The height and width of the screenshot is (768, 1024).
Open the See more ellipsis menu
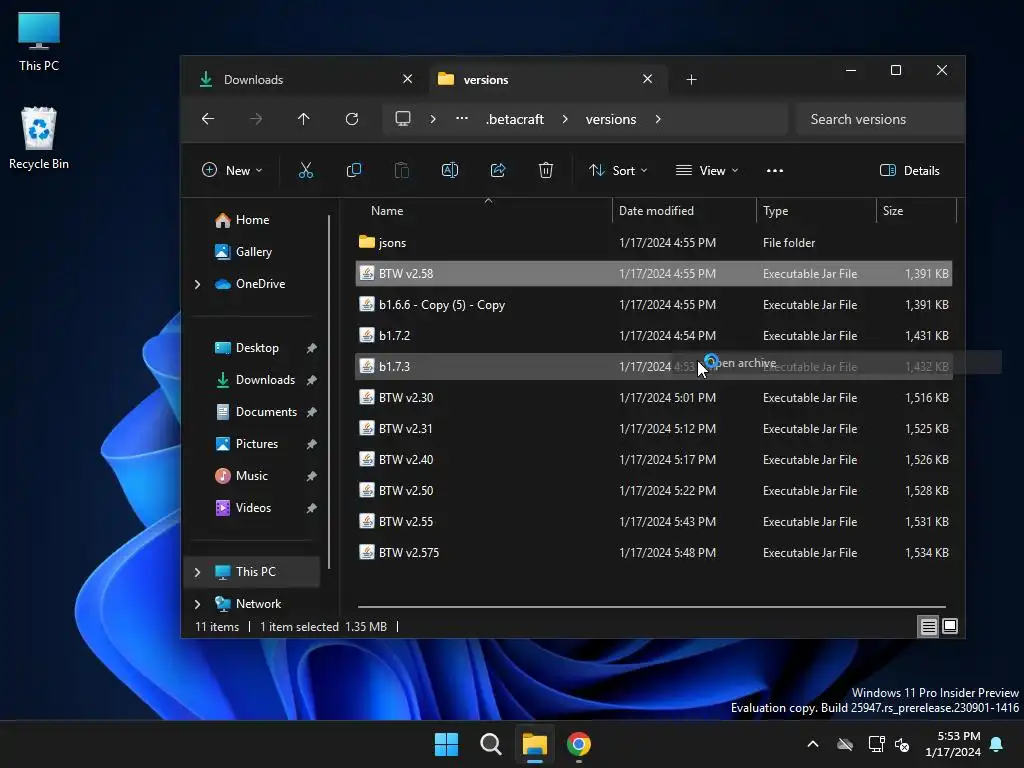coord(775,170)
